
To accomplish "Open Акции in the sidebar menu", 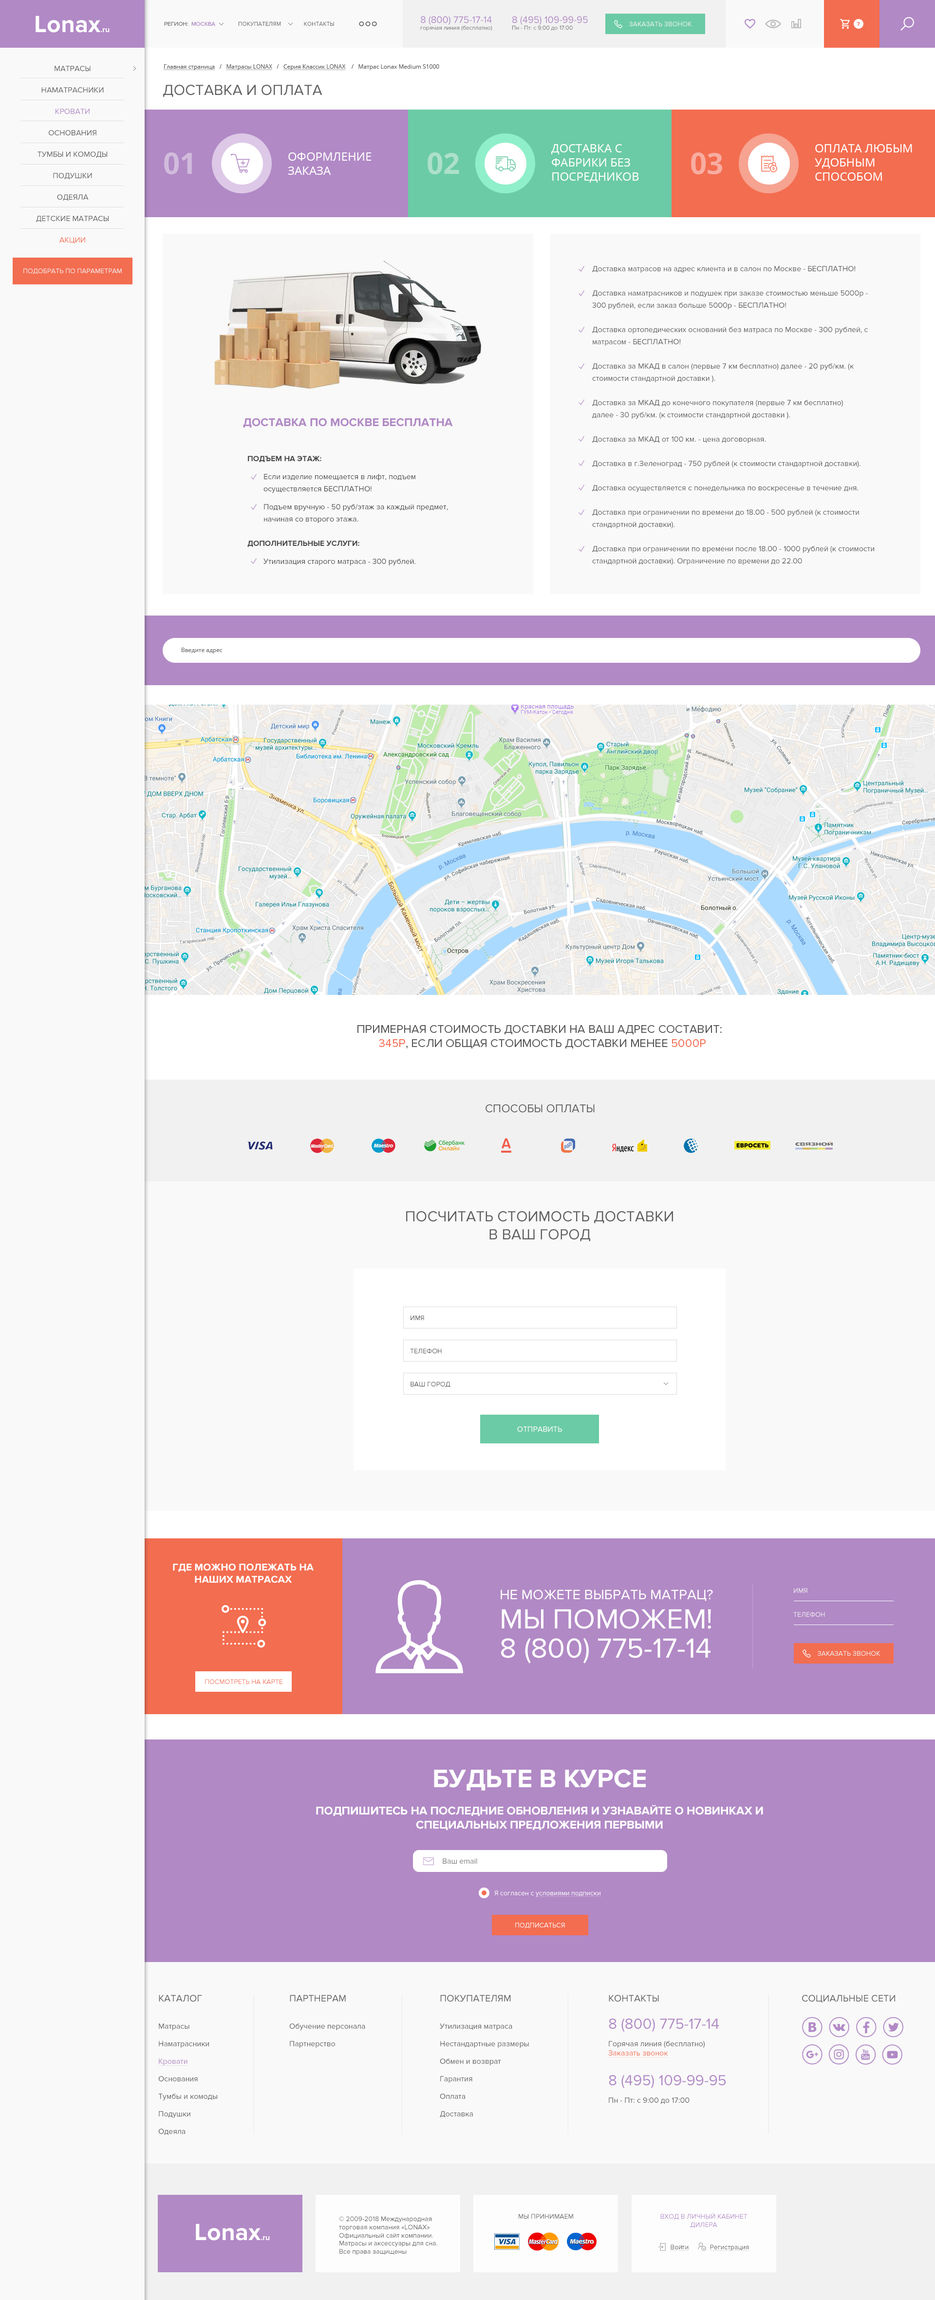I will tap(72, 240).
